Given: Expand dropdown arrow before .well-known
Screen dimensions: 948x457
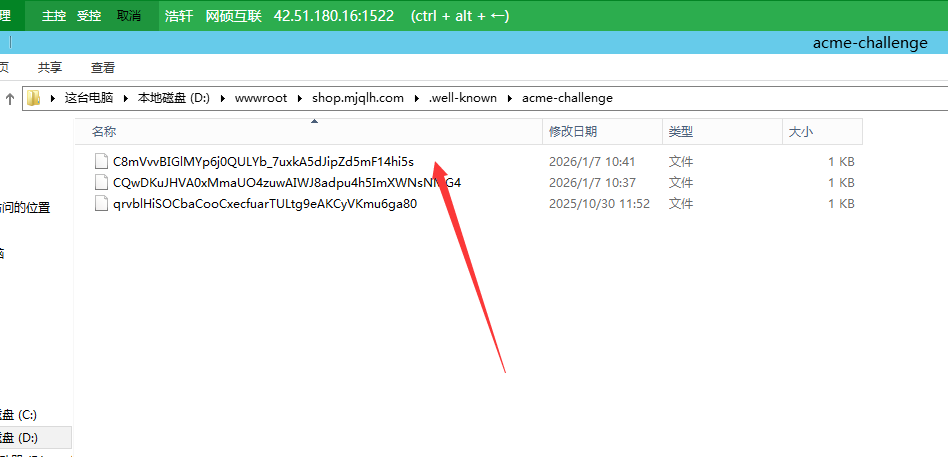Looking at the screenshot, I should coord(417,98).
